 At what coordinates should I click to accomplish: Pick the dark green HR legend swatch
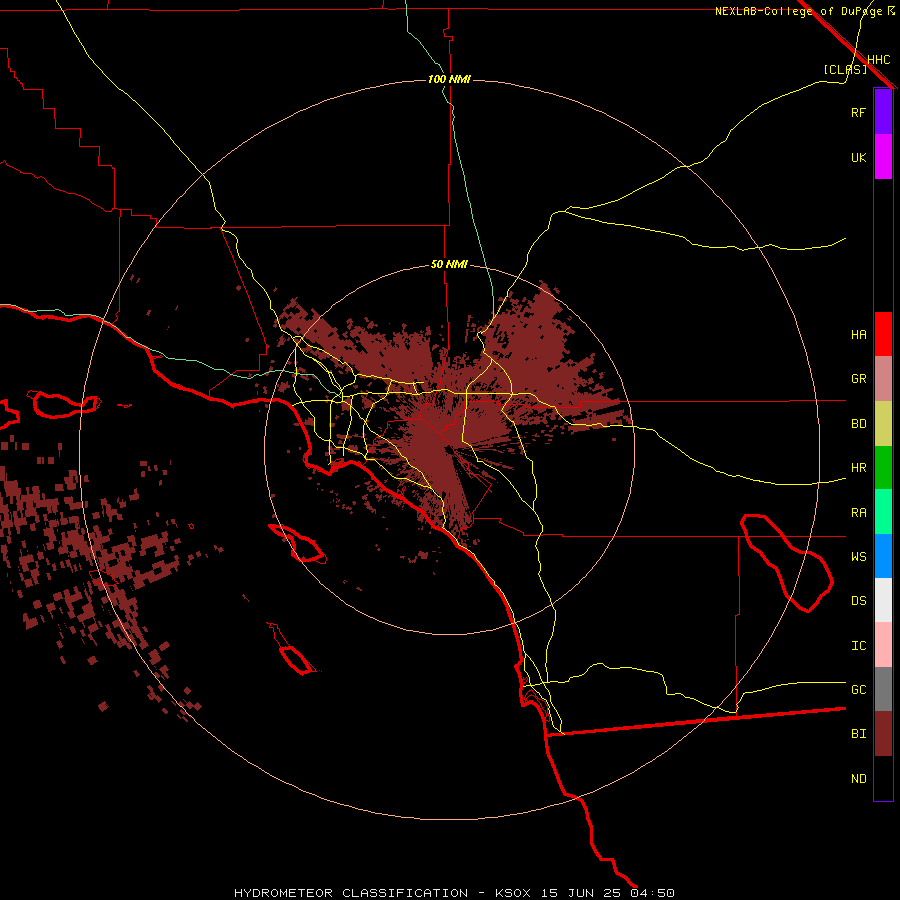click(x=883, y=468)
